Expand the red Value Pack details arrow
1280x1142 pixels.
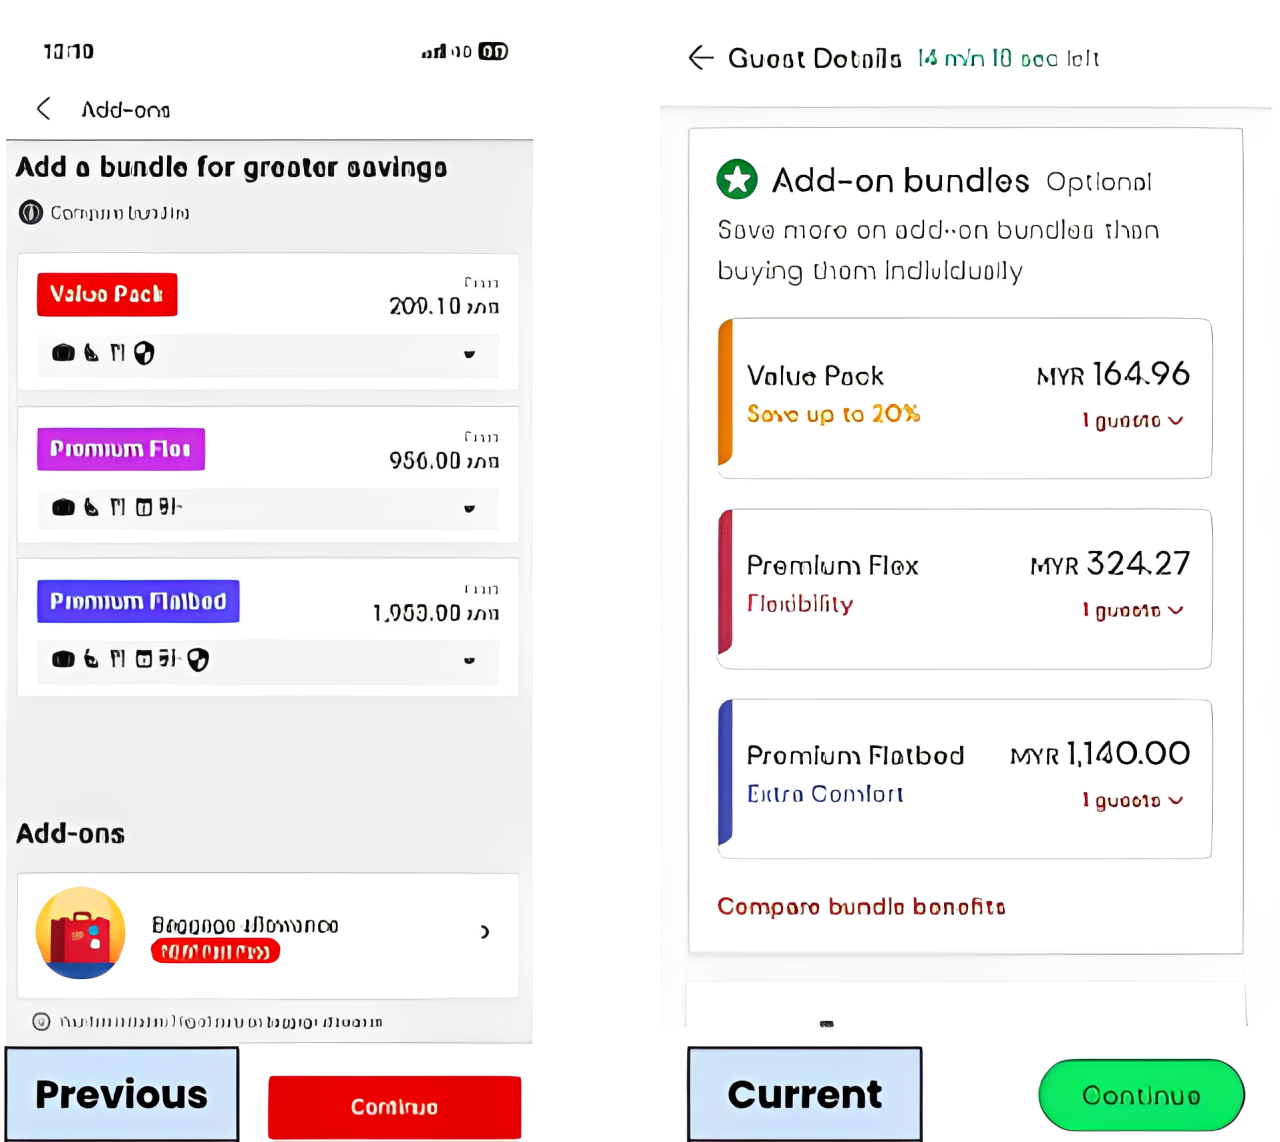click(x=469, y=354)
